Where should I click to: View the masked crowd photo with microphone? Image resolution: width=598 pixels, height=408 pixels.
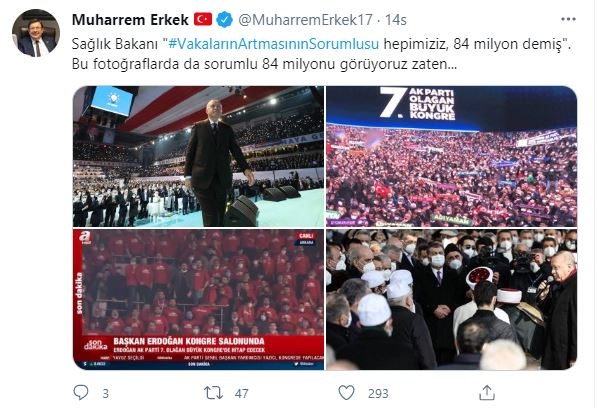452,299
